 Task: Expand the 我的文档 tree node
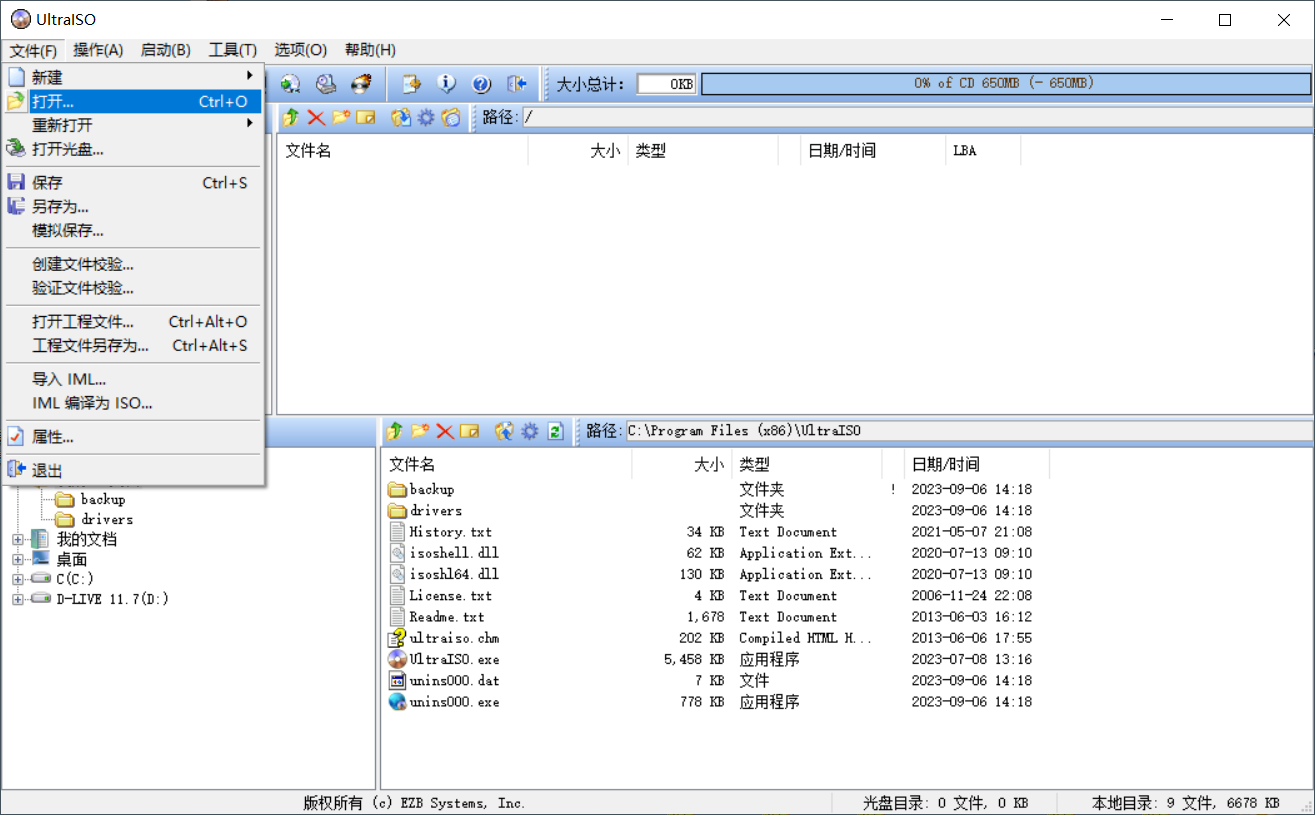coord(18,539)
